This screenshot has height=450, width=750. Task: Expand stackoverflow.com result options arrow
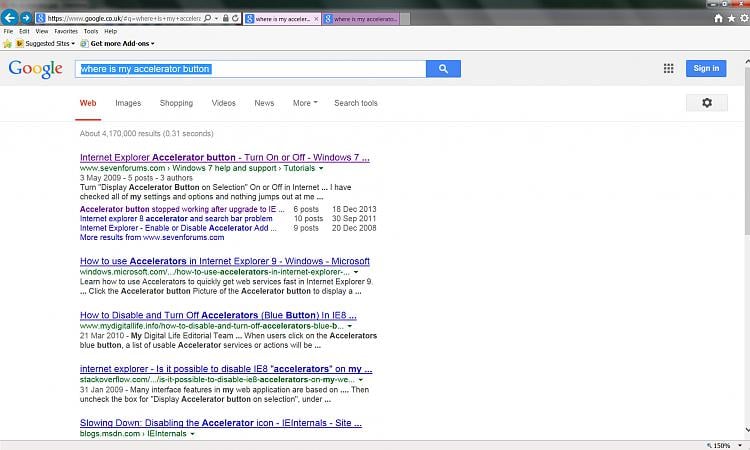(x=361, y=380)
